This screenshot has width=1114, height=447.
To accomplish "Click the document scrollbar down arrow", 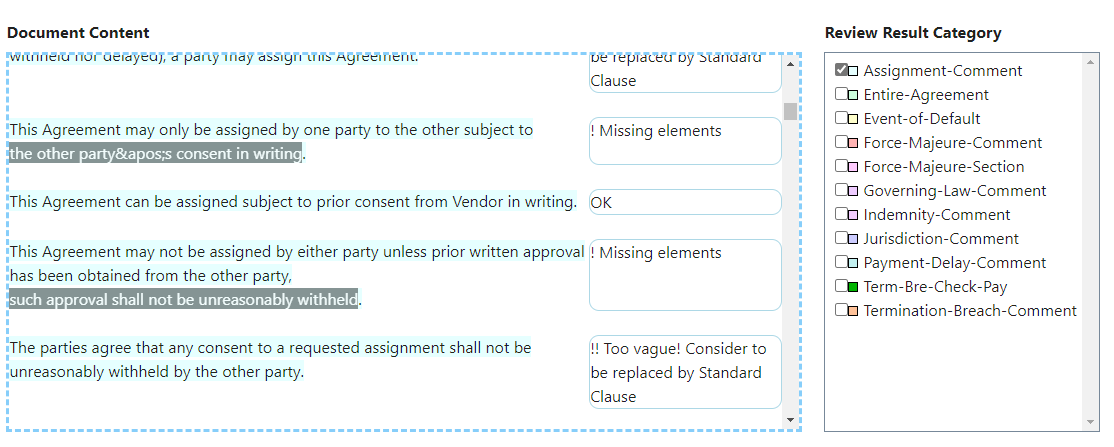I will click(790, 420).
